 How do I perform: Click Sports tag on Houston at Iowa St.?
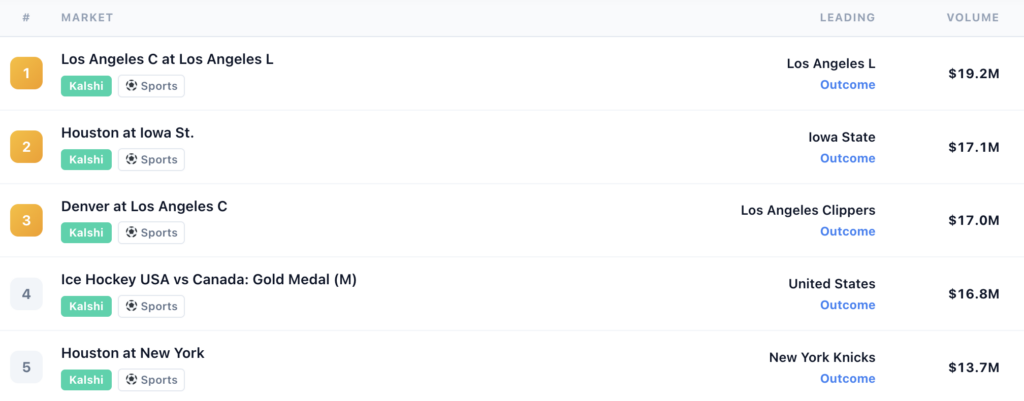(151, 160)
